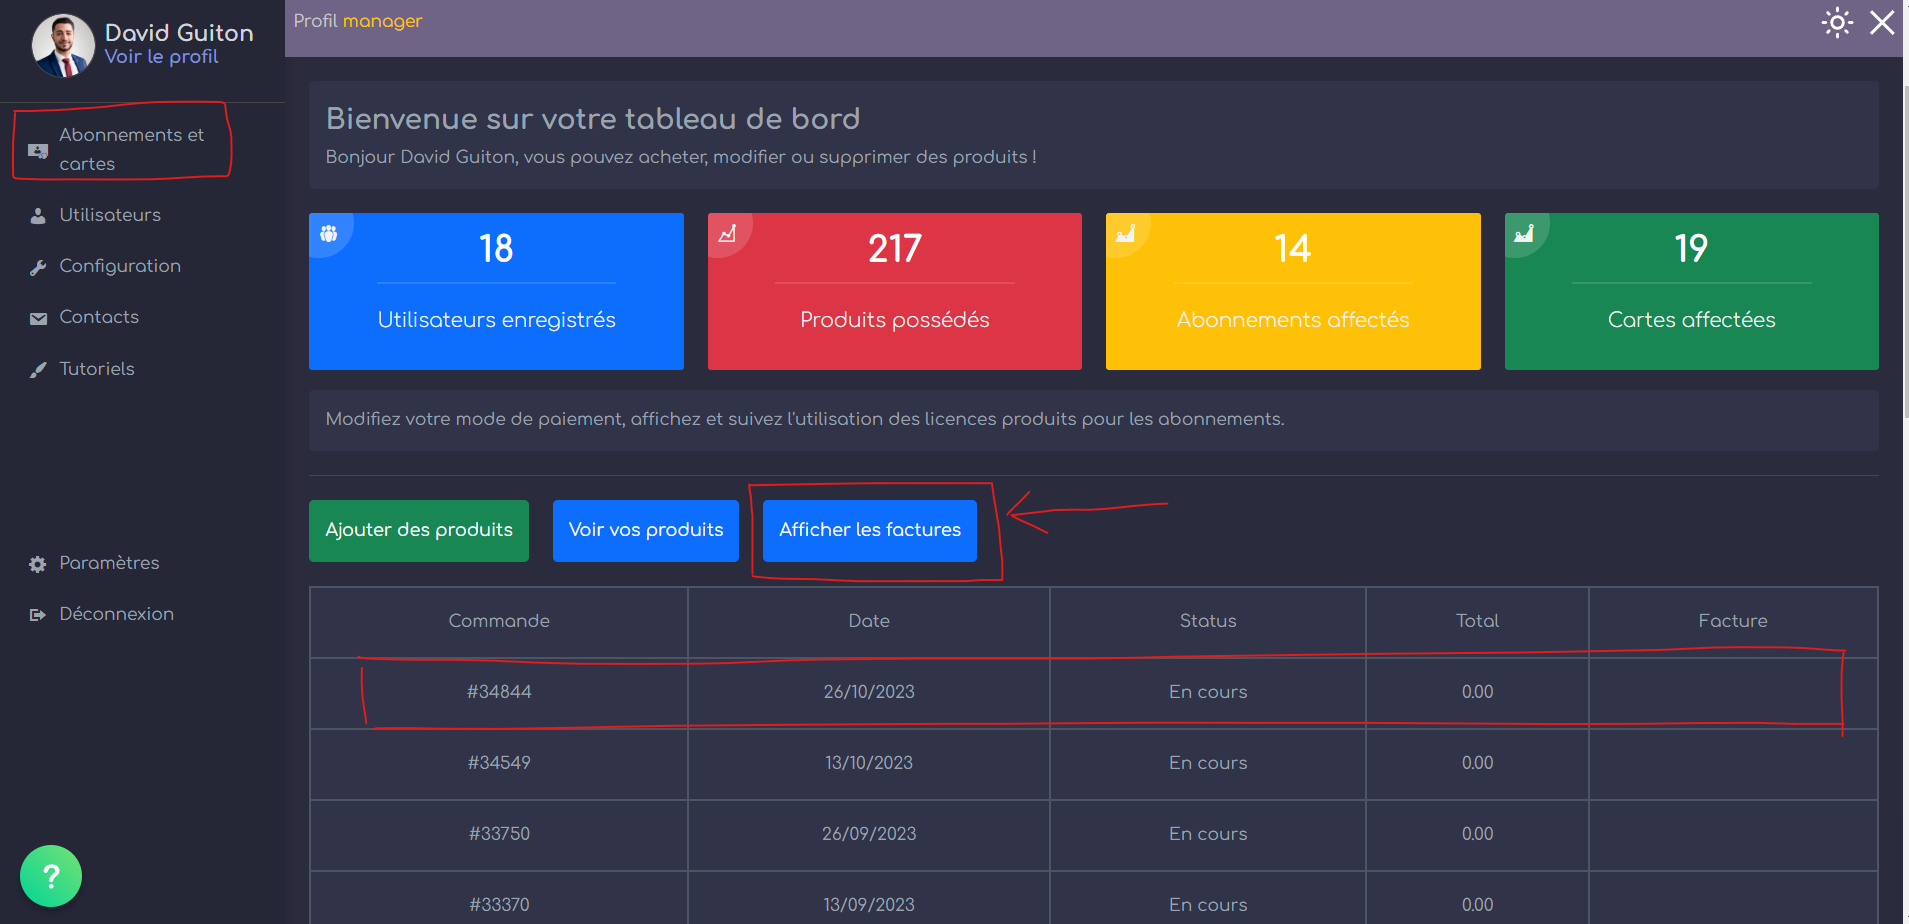Select the blue Utilisateurs enregistrés card
The image size is (1909, 924).
click(496, 291)
